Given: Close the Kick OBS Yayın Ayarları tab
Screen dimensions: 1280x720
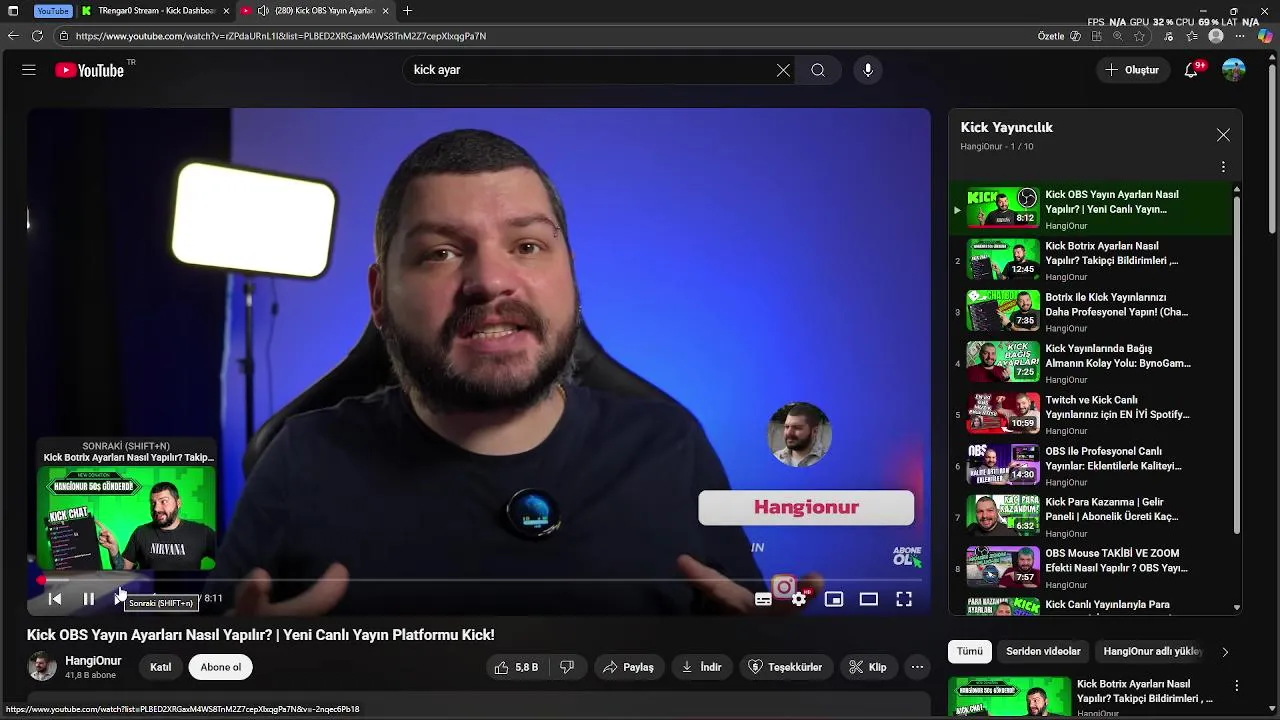Looking at the screenshot, I should coord(385,11).
